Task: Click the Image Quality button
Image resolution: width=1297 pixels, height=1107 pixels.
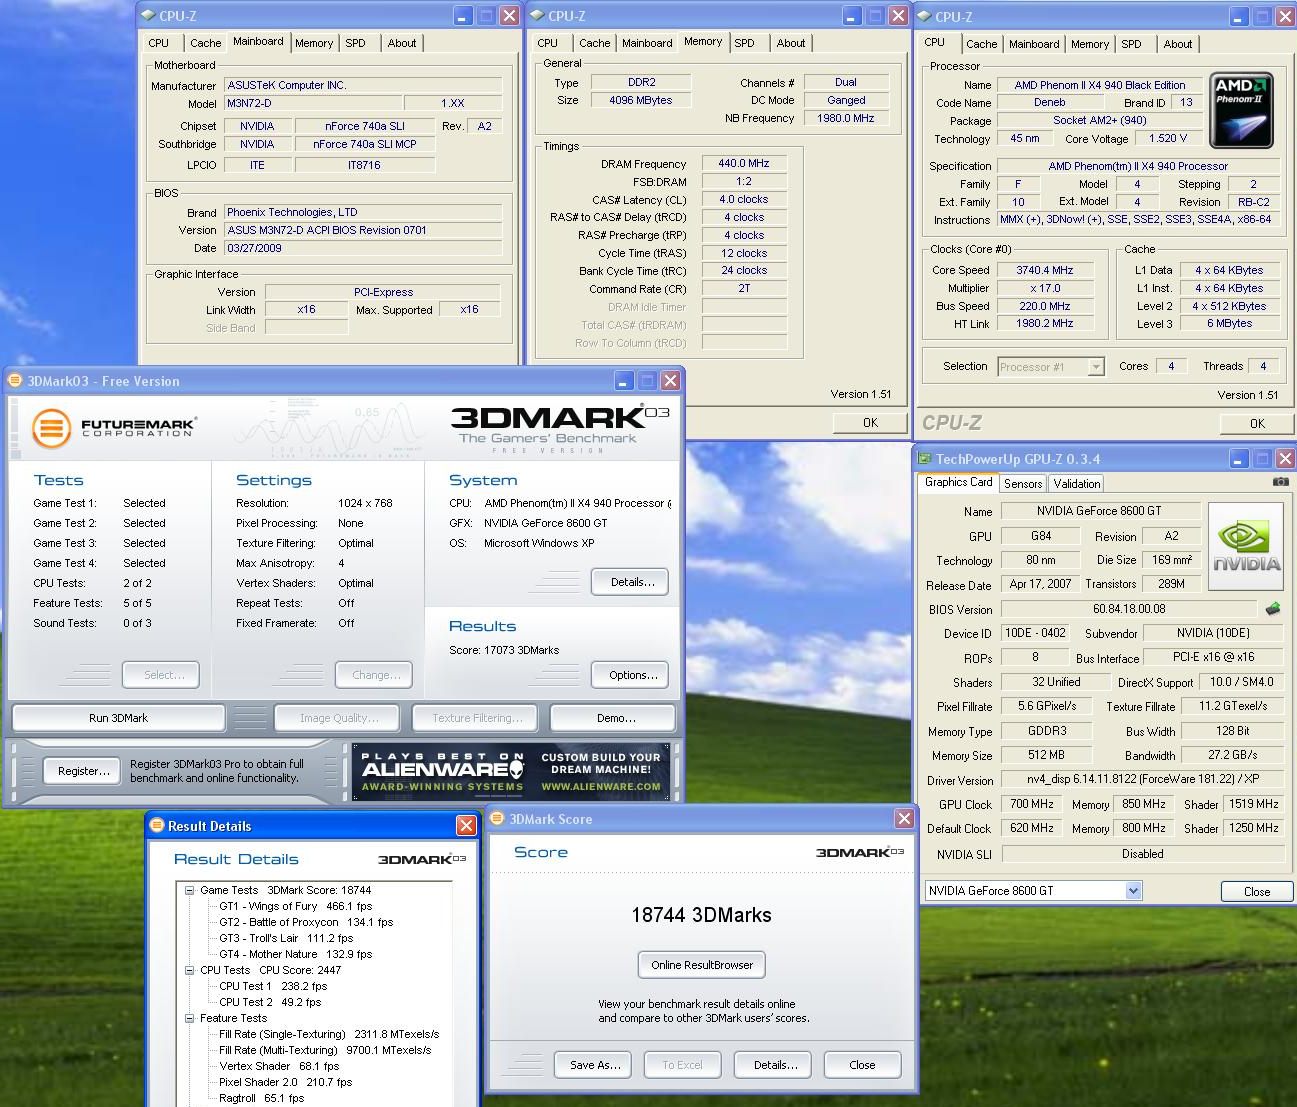Action: tap(337, 718)
